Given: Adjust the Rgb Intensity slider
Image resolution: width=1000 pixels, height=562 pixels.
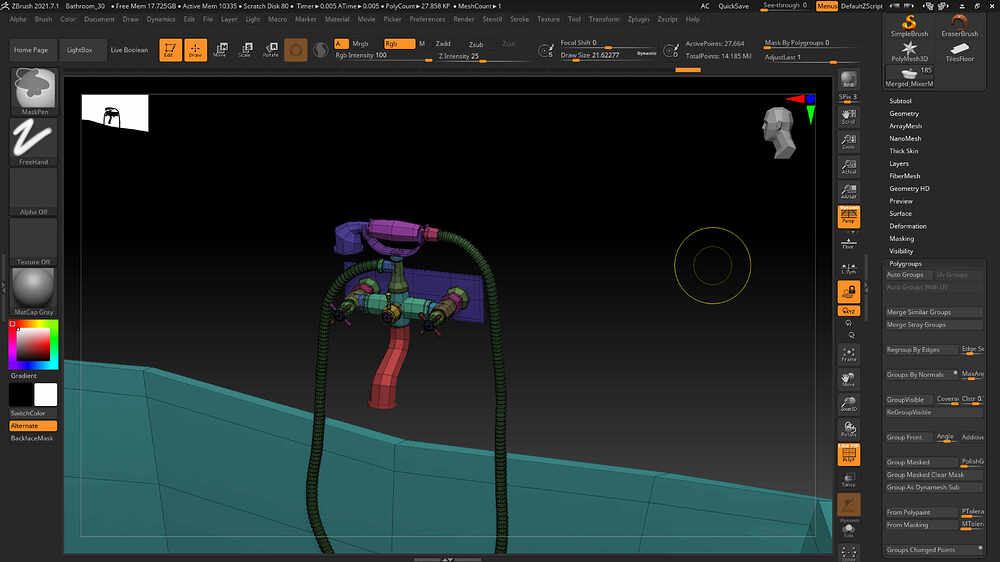Looking at the screenshot, I should [383, 56].
